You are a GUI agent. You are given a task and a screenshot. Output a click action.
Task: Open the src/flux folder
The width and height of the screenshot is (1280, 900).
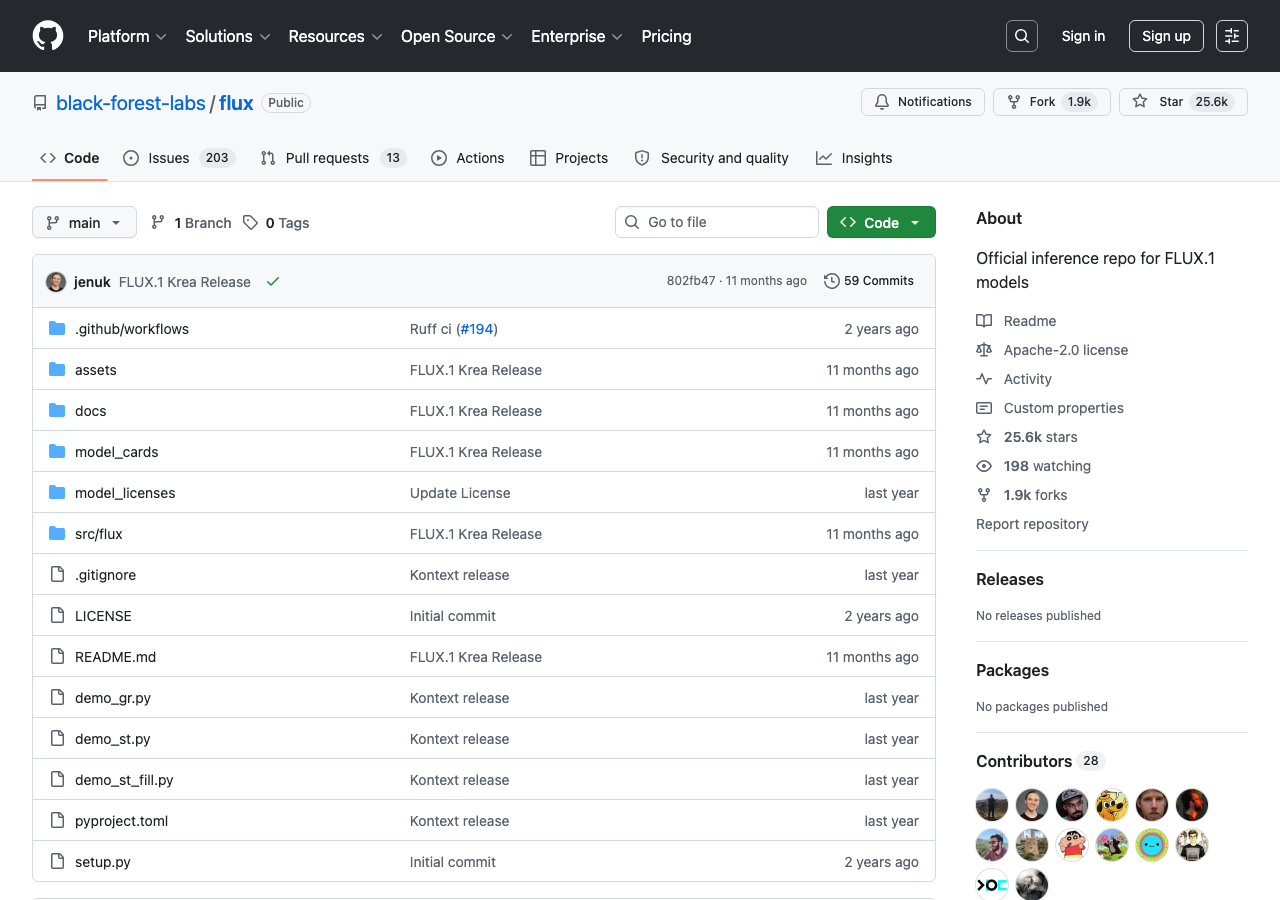click(x=99, y=534)
